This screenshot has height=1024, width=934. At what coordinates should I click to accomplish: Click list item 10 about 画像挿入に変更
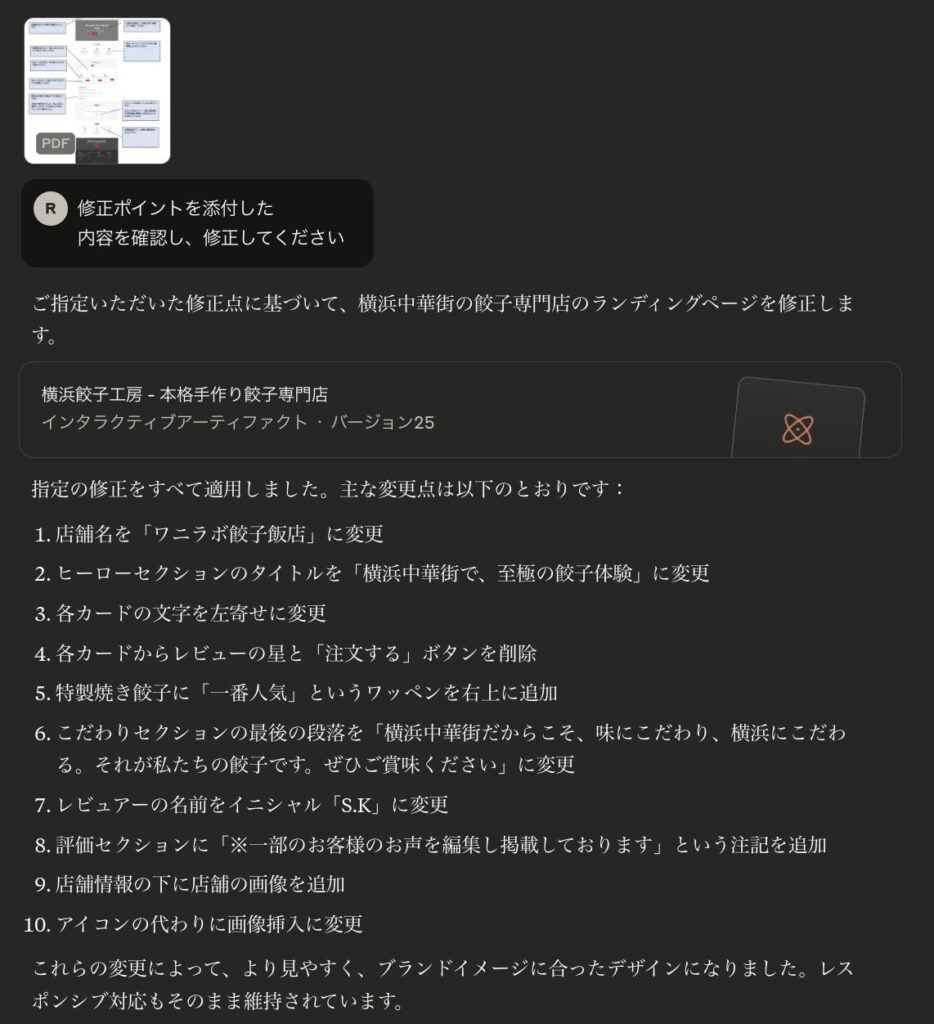[193, 924]
